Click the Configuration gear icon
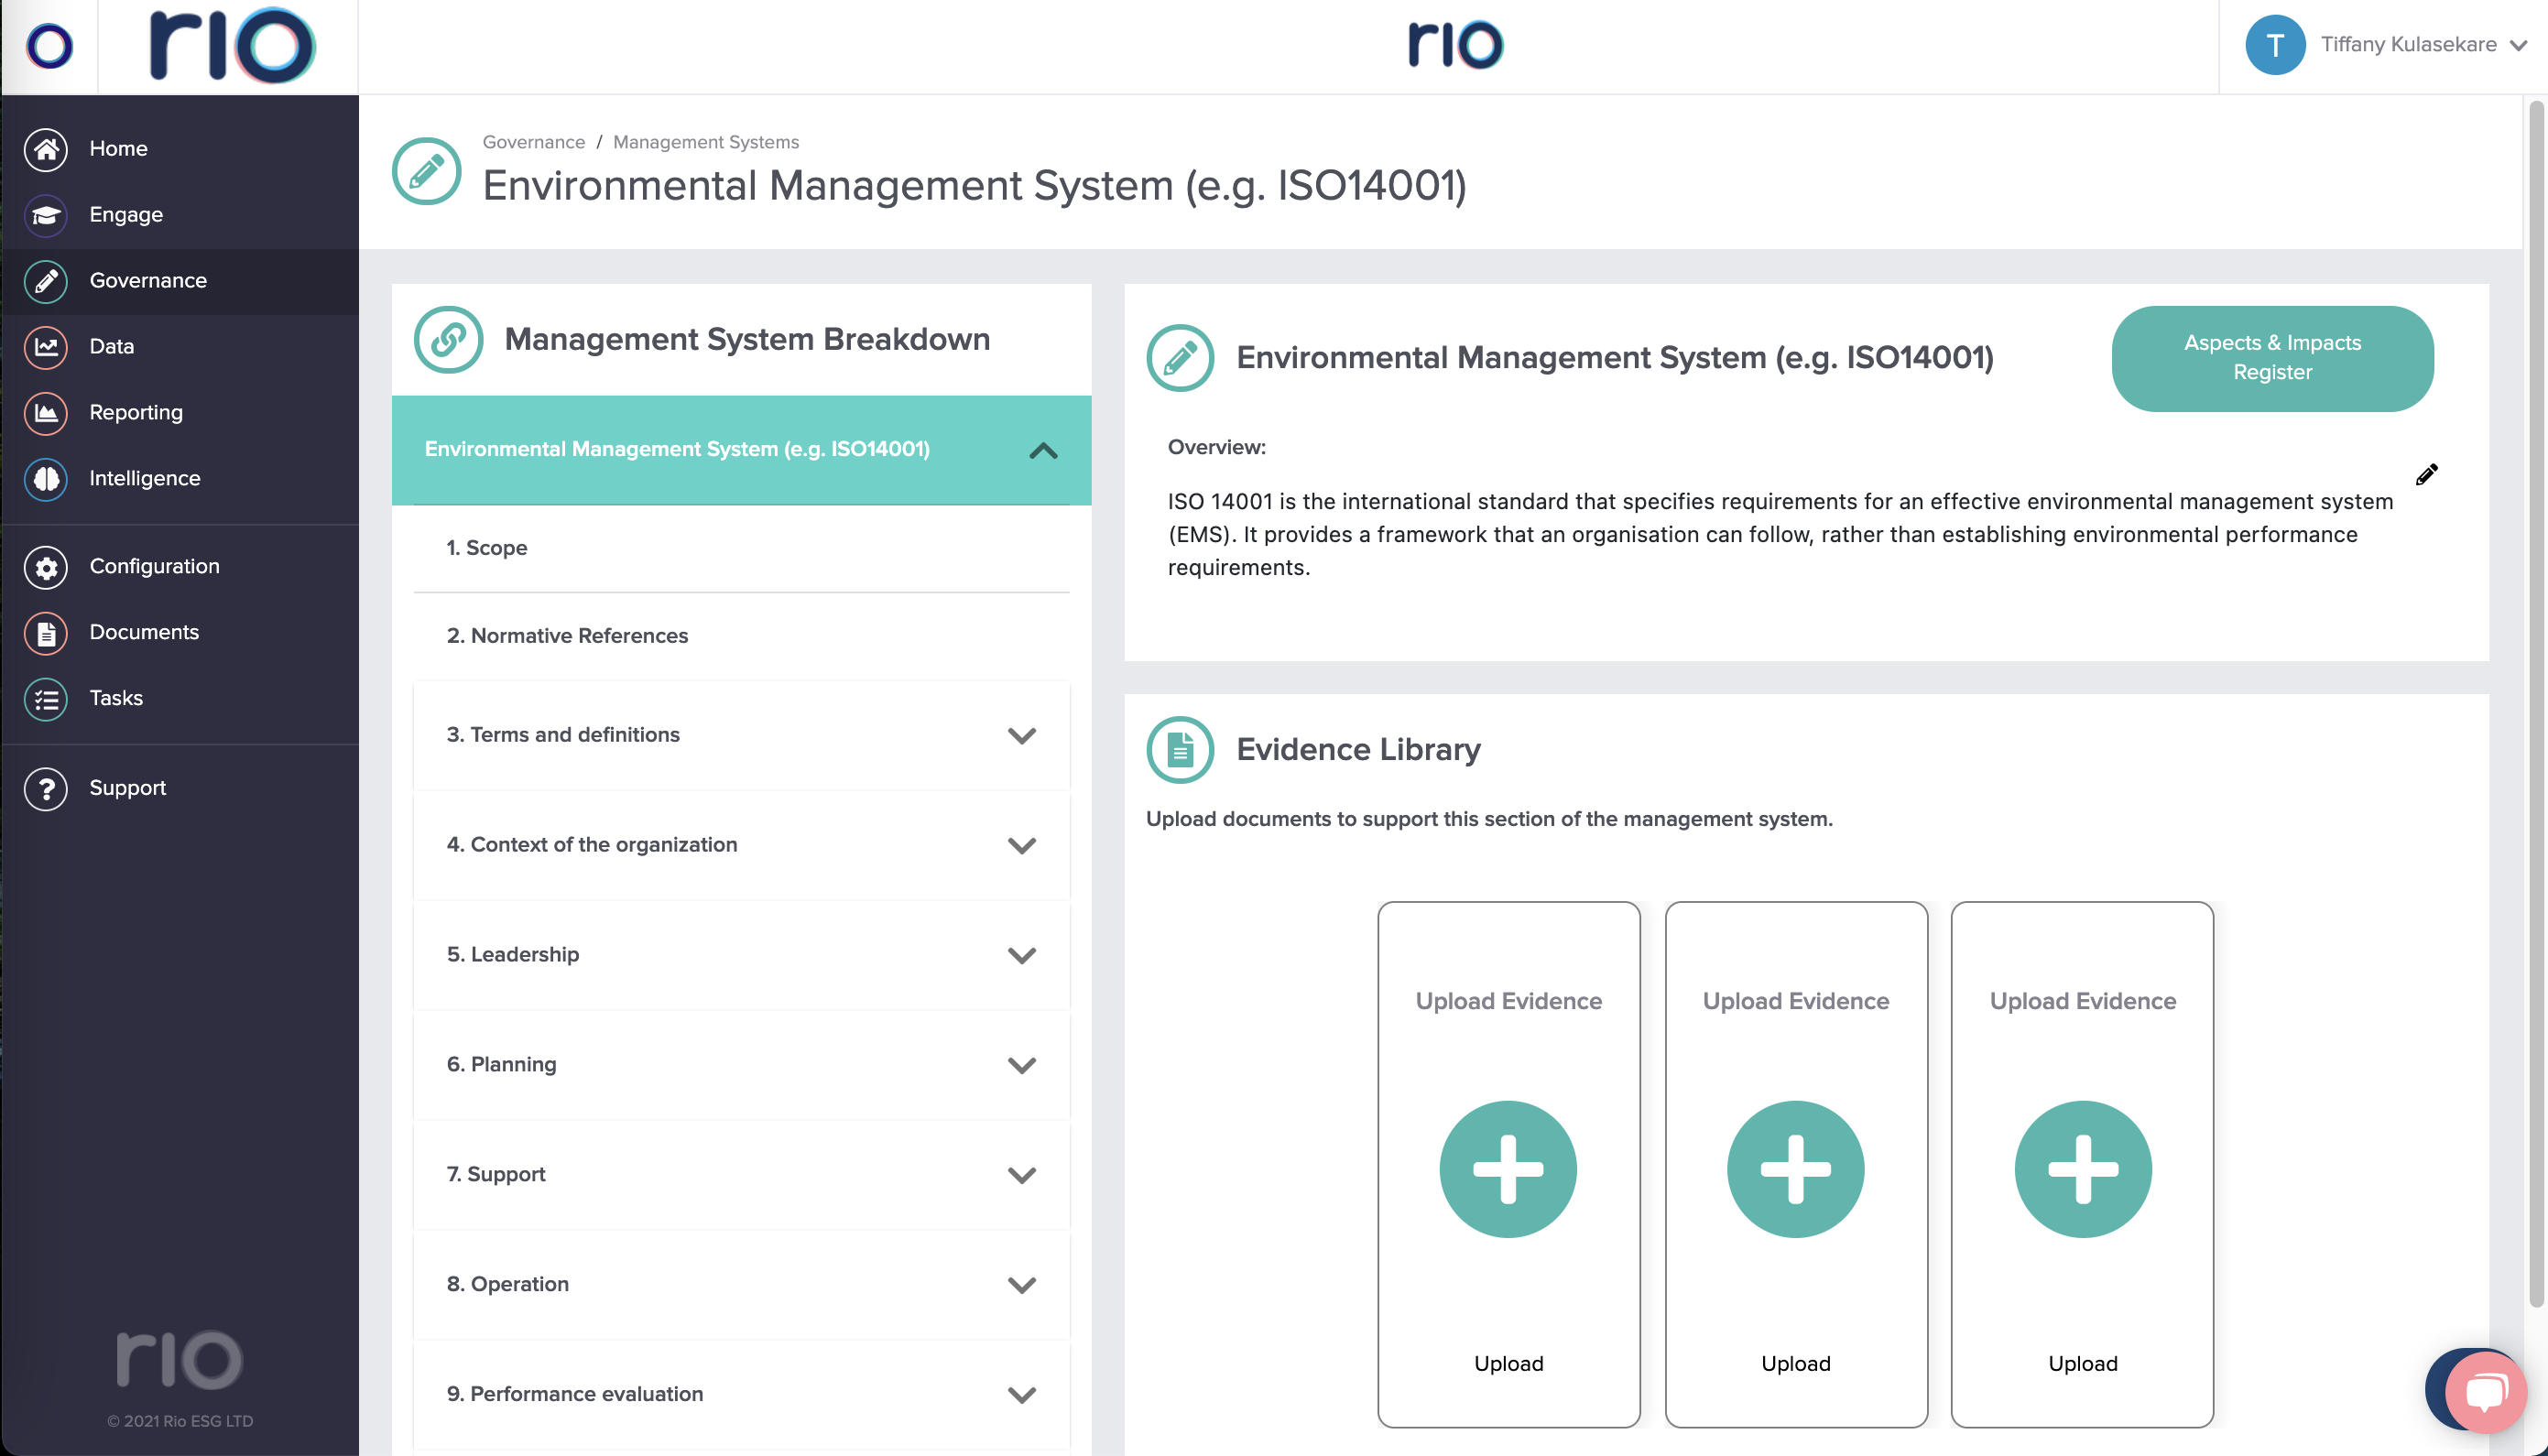The image size is (2548, 1456). point(46,567)
